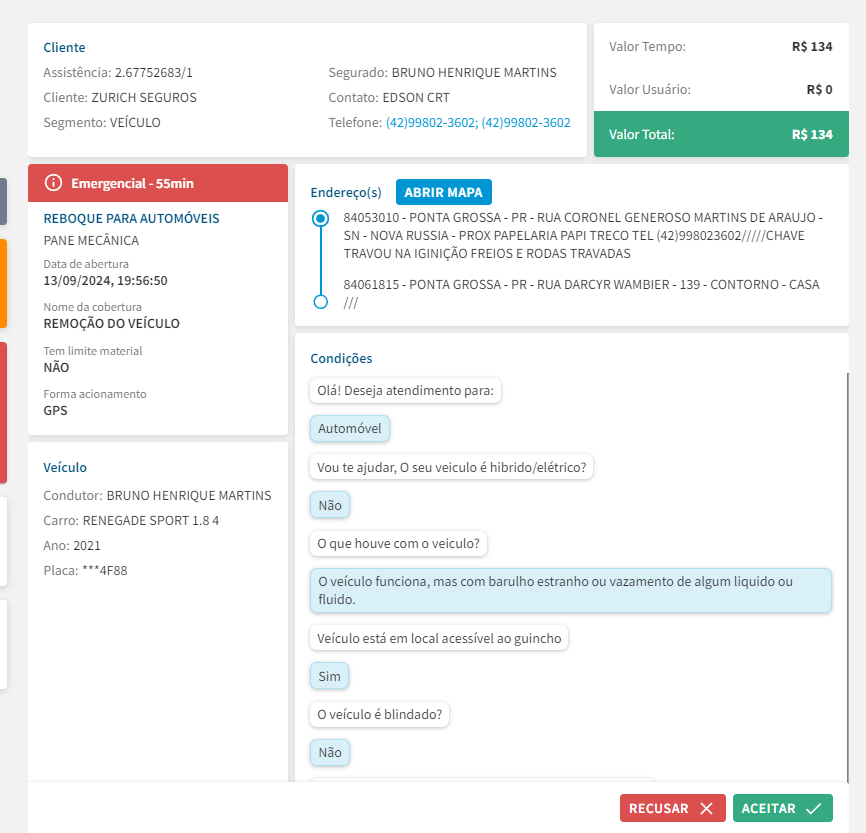Select the "O veículo funciona" answer bubble
The width and height of the screenshot is (866, 833).
click(x=570, y=590)
